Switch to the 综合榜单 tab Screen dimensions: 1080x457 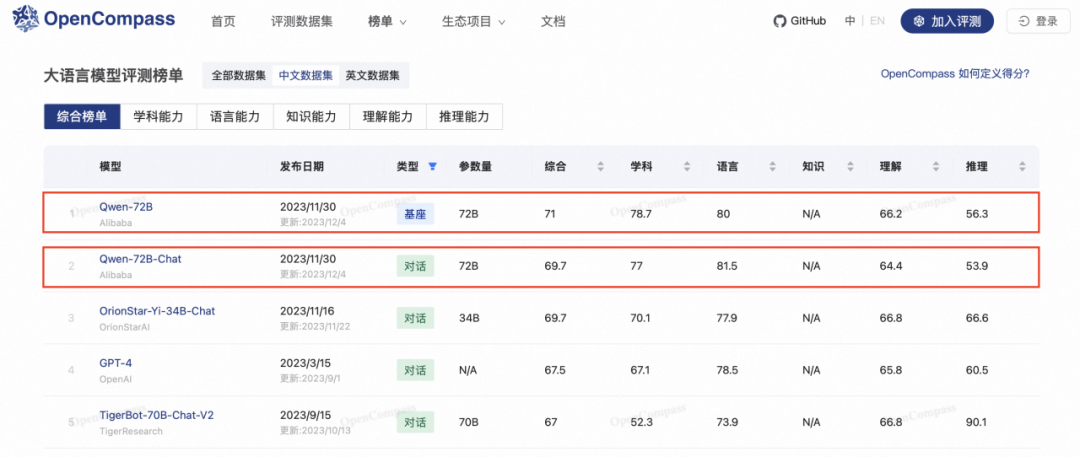(82, 116)
